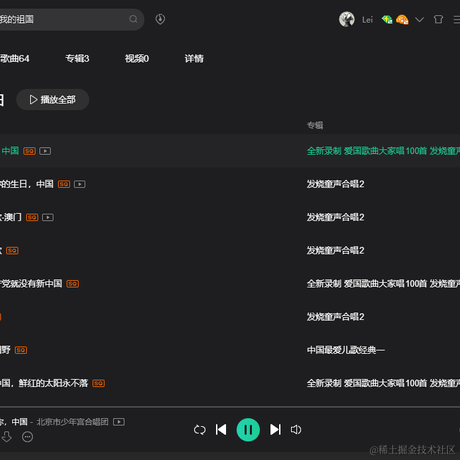Open album link on 鲜红的太阳永不落 row
This screenshot has height=460, width=460.
[x=383, y=383]
